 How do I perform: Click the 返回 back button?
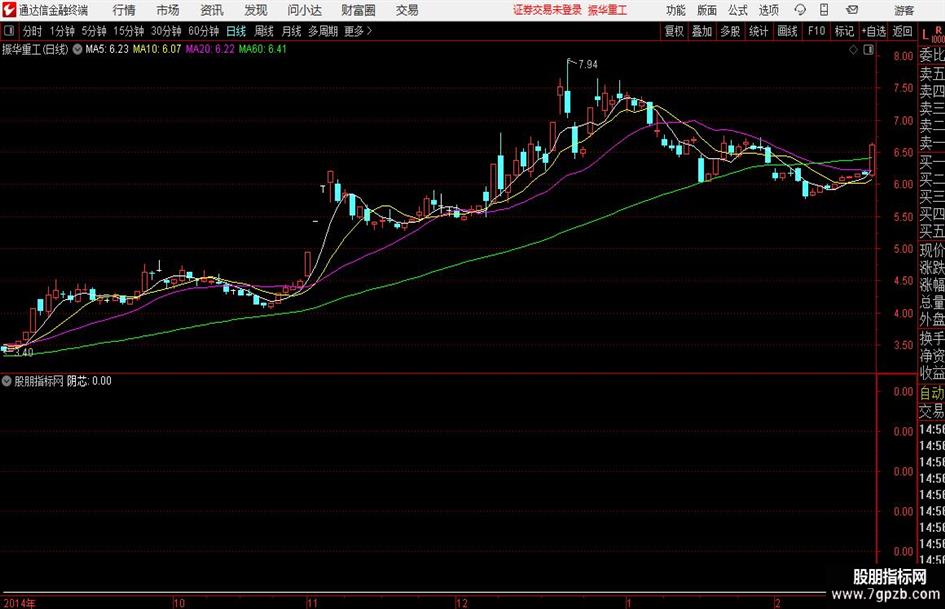[x=902, y=31]
